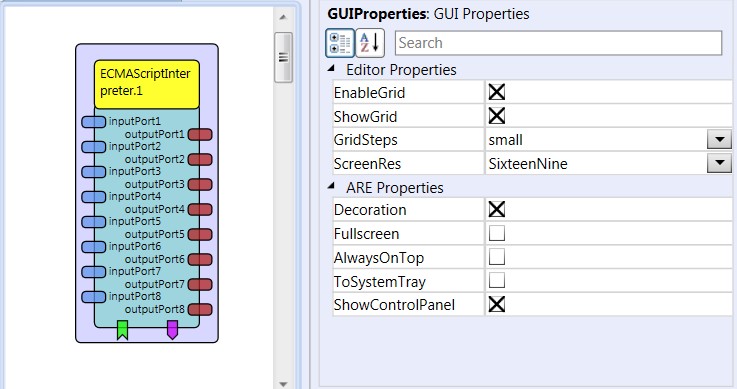Image resolution: width=737 pixels, height=389 pixels.
Task: Click the blue inputPort1 connector
Action: pos(94,122)
